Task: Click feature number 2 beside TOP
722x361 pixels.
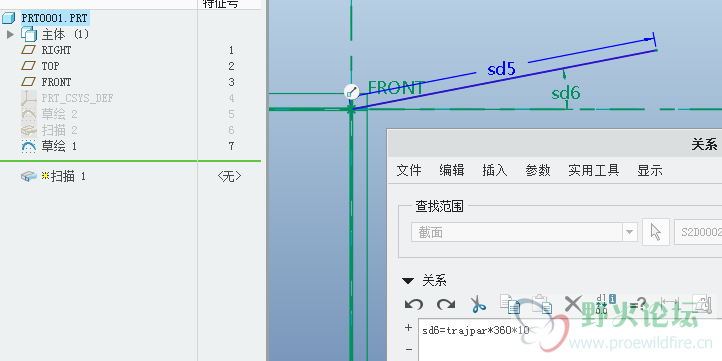Action: 231,66
